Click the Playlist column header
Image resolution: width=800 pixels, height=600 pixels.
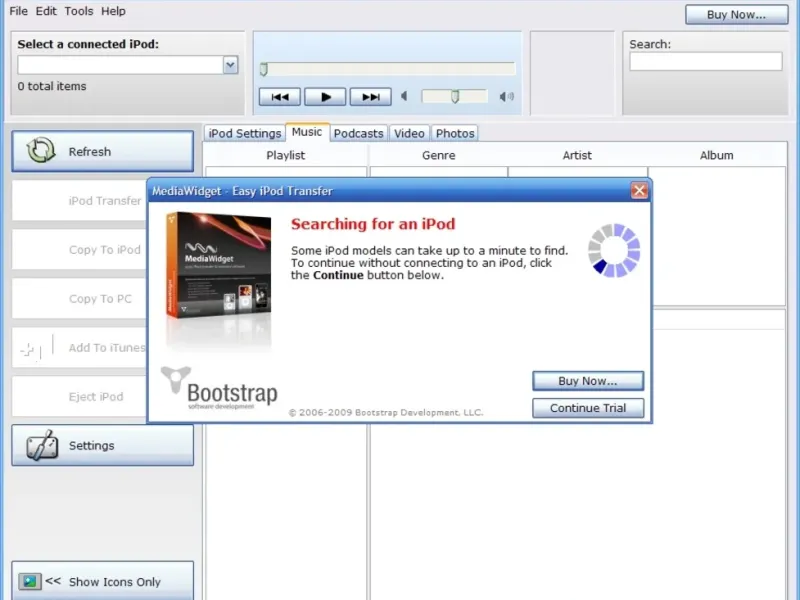285,155
